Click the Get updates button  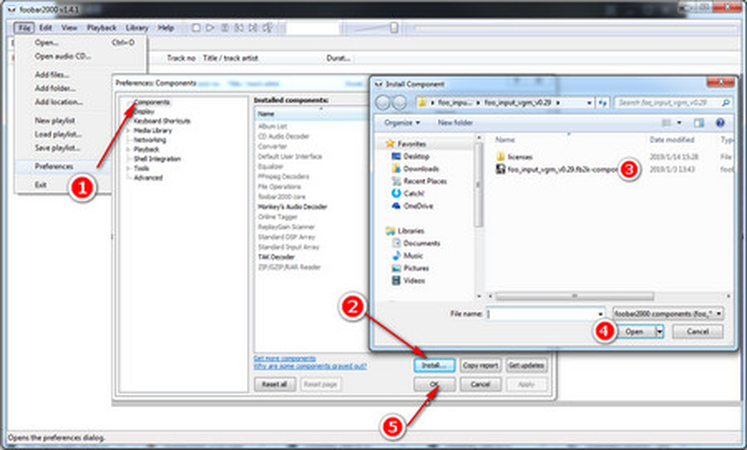526,365
